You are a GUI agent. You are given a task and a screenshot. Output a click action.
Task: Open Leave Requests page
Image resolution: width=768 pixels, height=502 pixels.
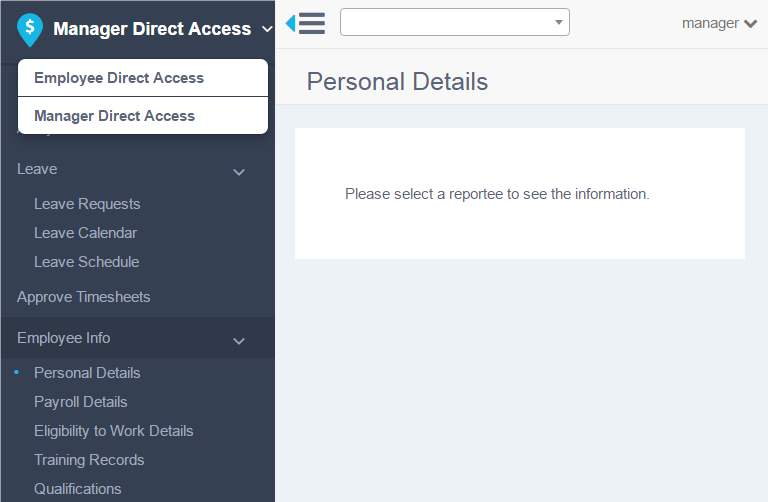tap(87, 204)
